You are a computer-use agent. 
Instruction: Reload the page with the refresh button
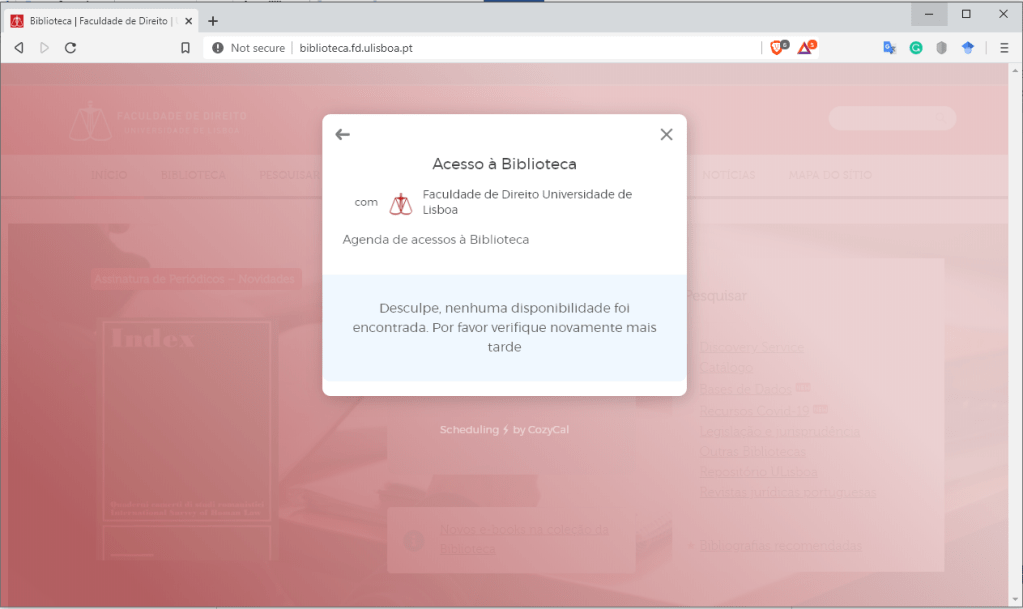pos(70,47)
